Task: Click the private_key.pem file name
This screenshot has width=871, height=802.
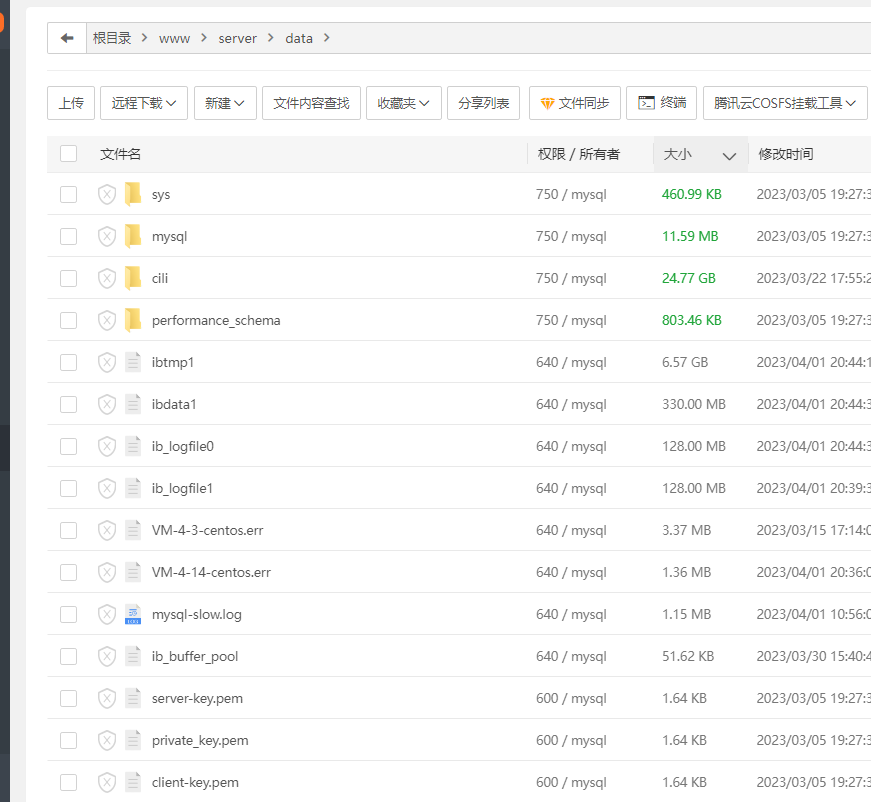Action: point(200,740)
